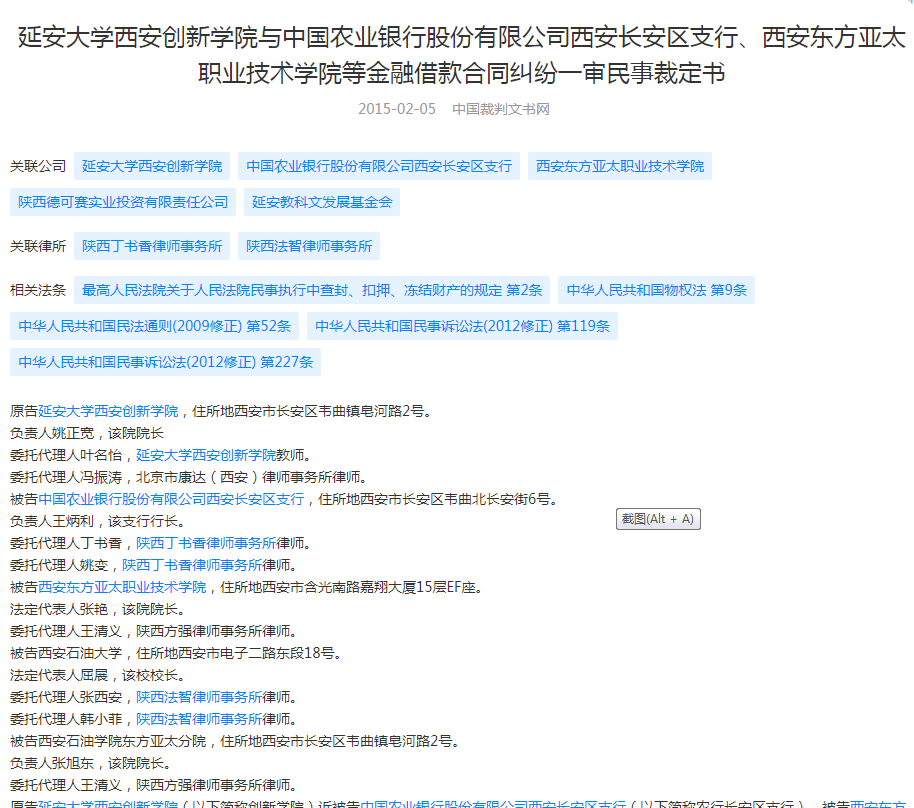Image resolution: width=914 pixels, height=808 pixels.
Task: Open statute tag 民事诉讼法(2012修正) 第227条
Action: point(166,363)
